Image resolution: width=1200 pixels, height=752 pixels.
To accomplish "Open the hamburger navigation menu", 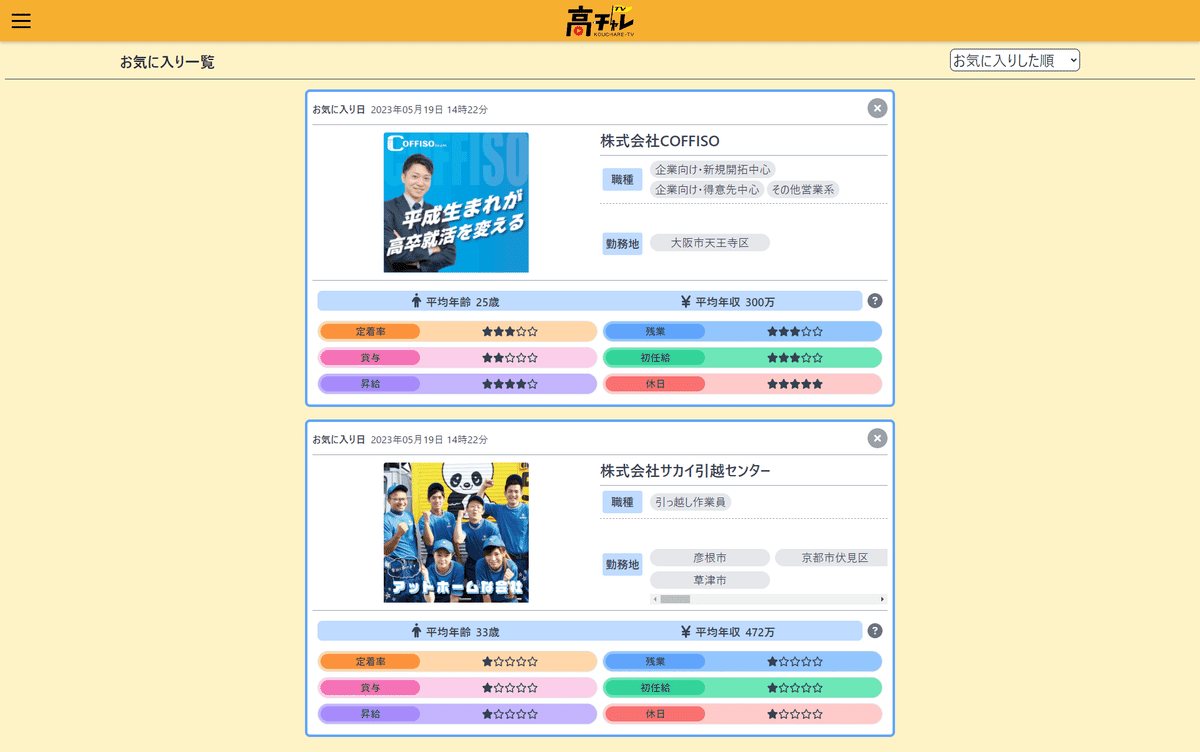I will pyautogui.click(x=20, y=20).
